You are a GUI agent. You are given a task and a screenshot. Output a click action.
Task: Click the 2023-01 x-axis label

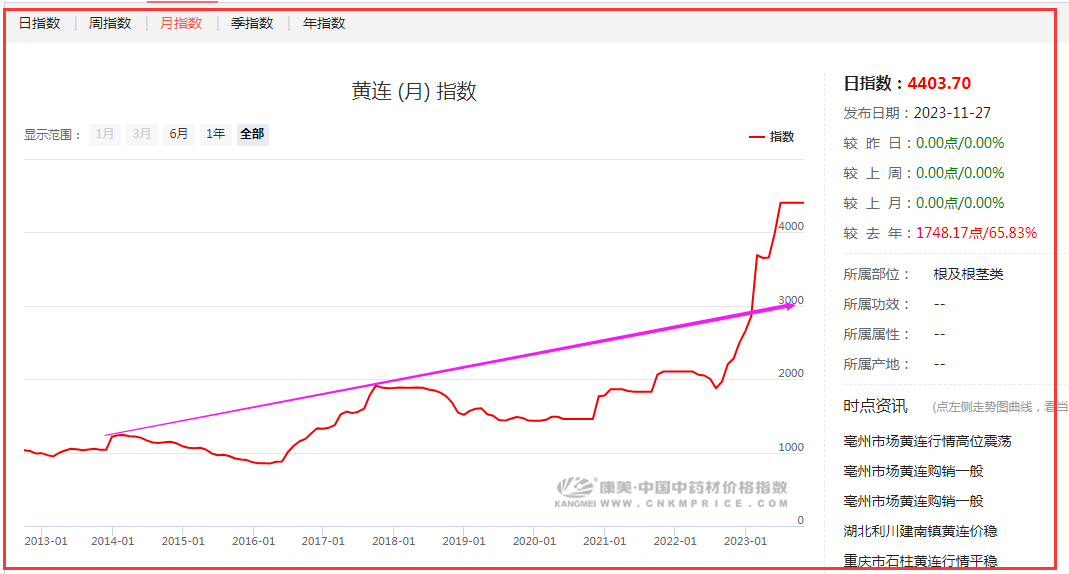(x=745, y=541)
